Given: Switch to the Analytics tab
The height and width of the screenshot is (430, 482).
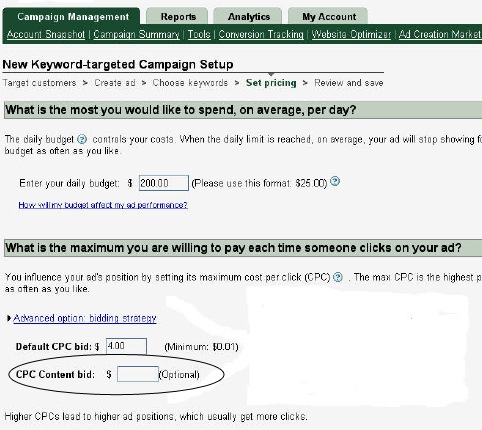Looking at the screenshot, I should tap(248, 16).
